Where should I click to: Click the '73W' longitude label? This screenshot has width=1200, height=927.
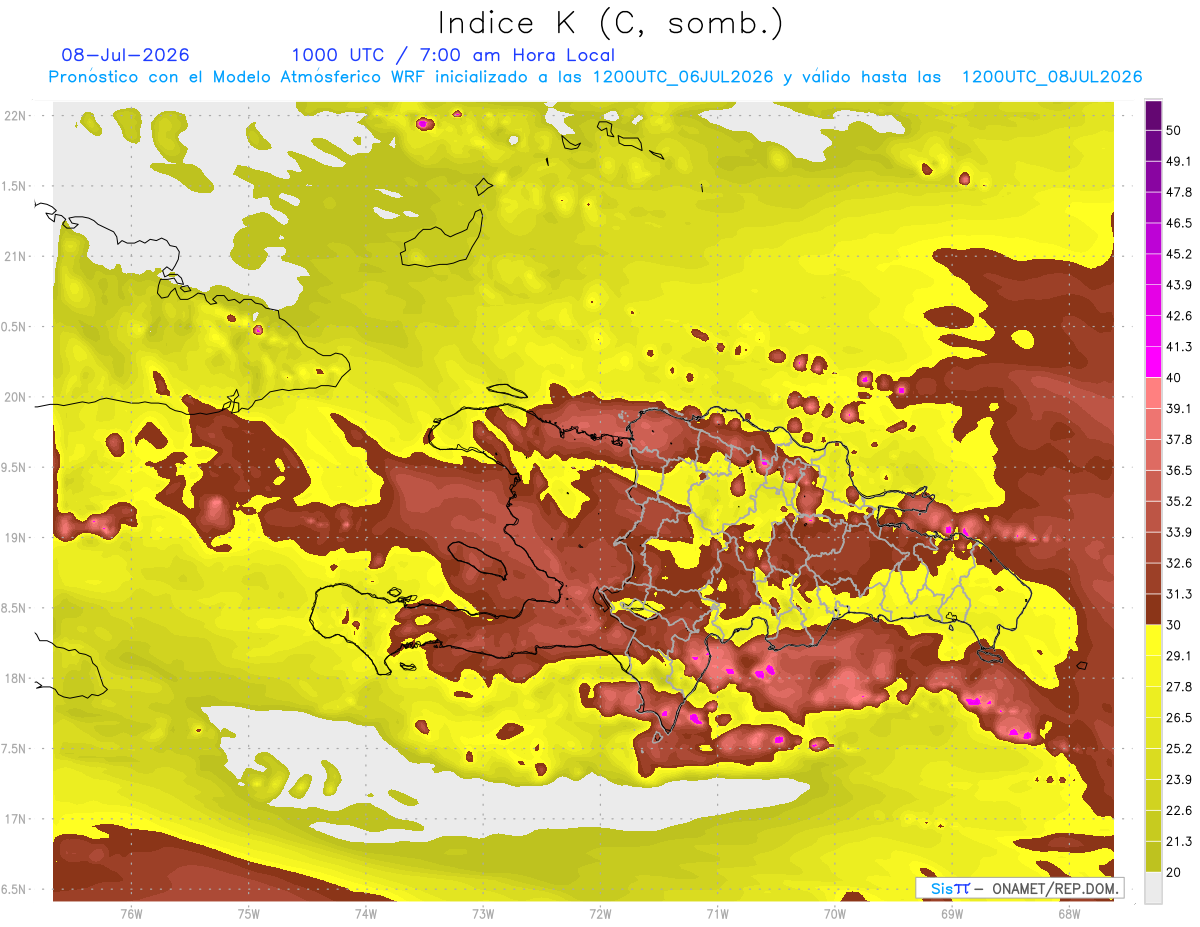click(483, 913)
